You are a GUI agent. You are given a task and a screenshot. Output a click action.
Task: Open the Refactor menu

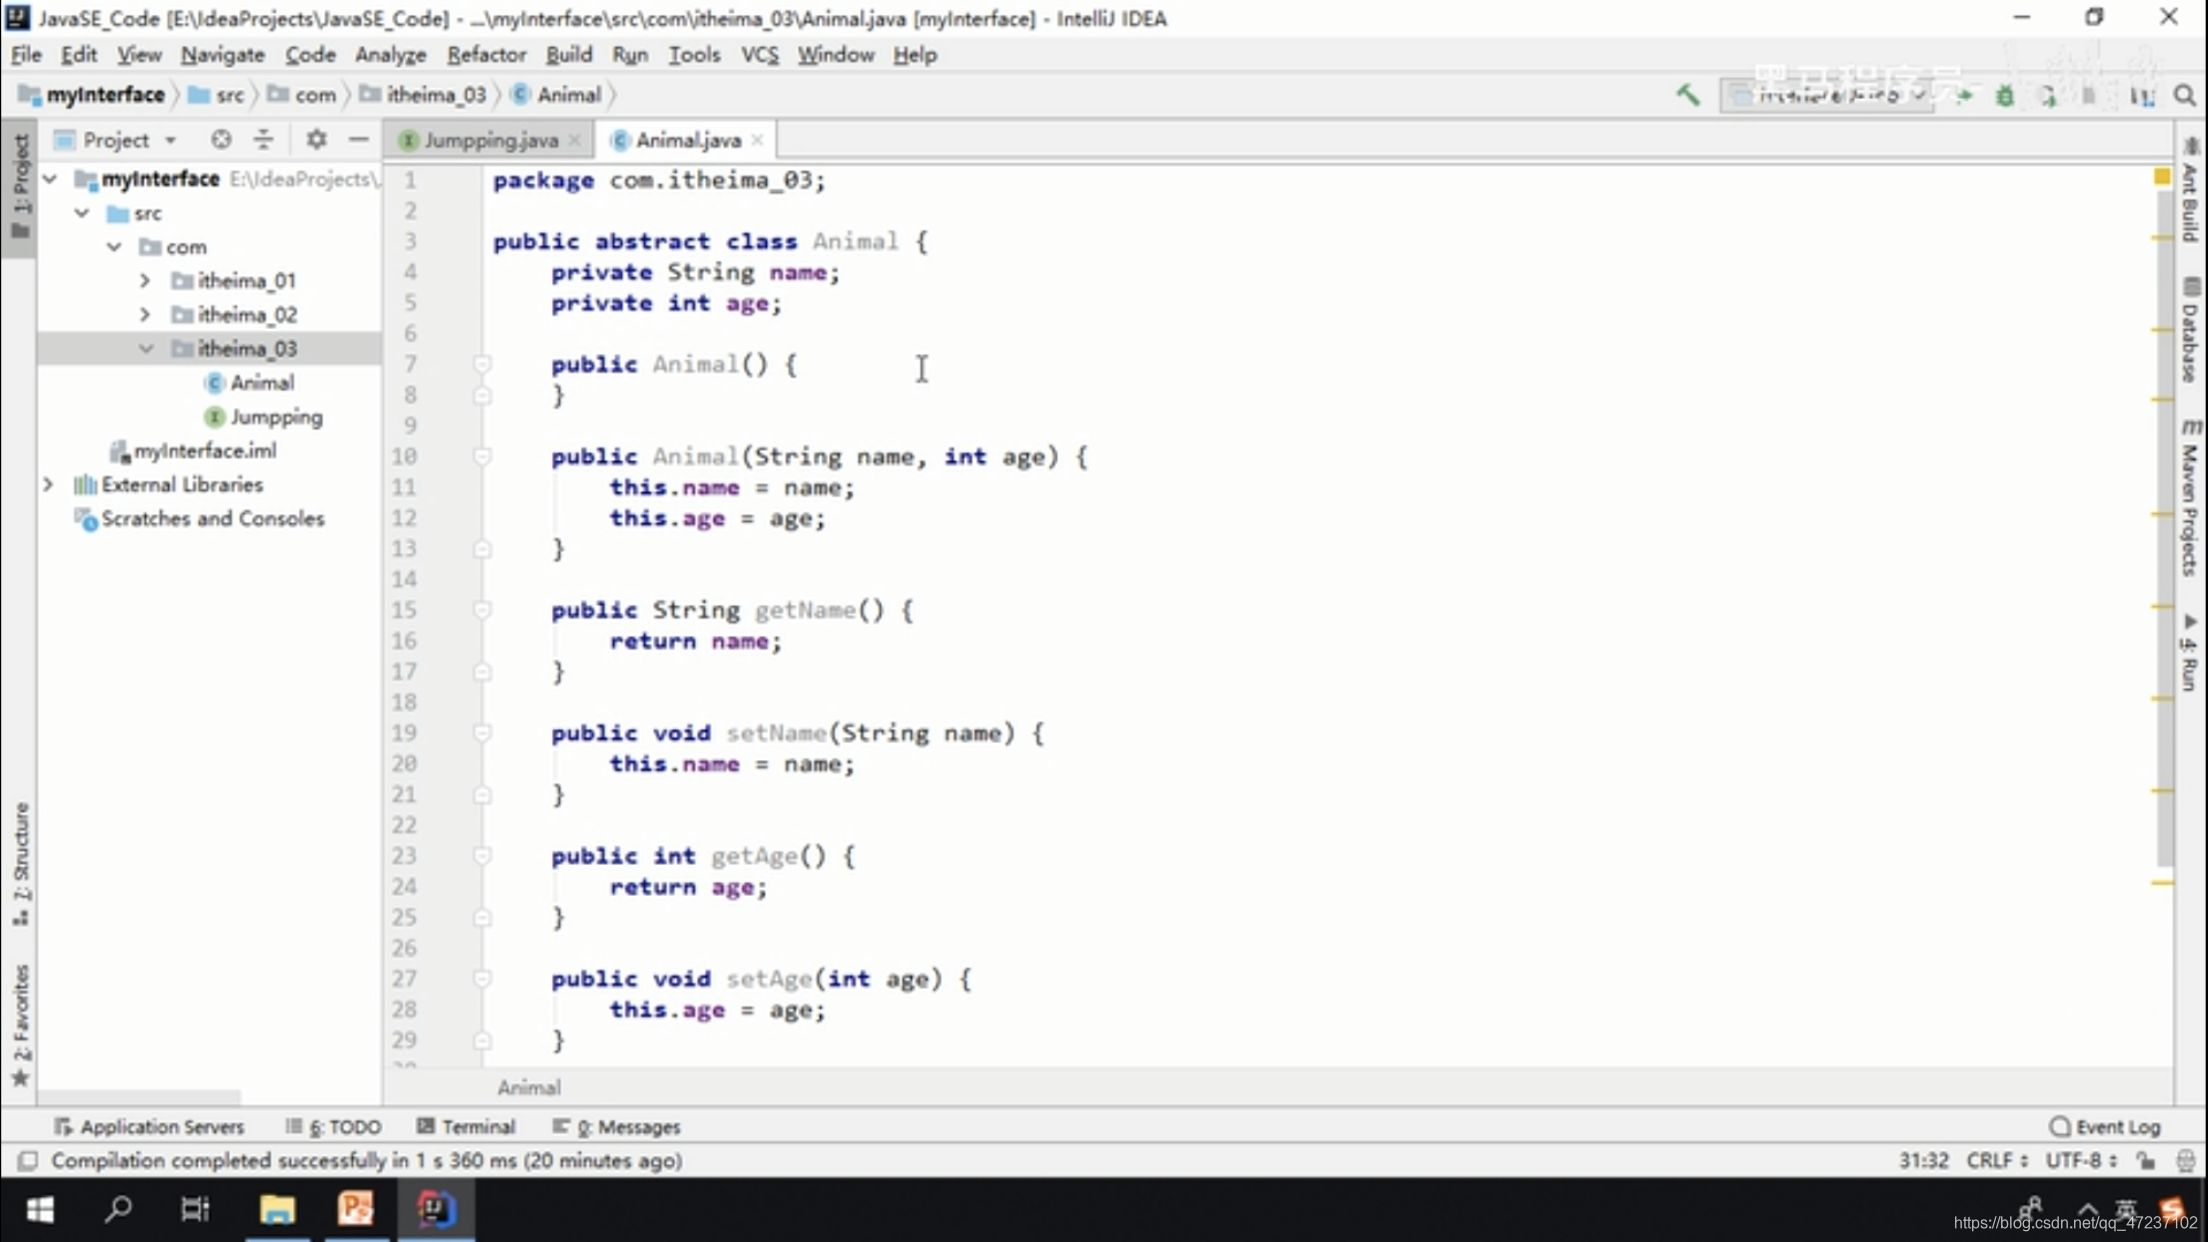pyautogui.click(x=486, y=55)
